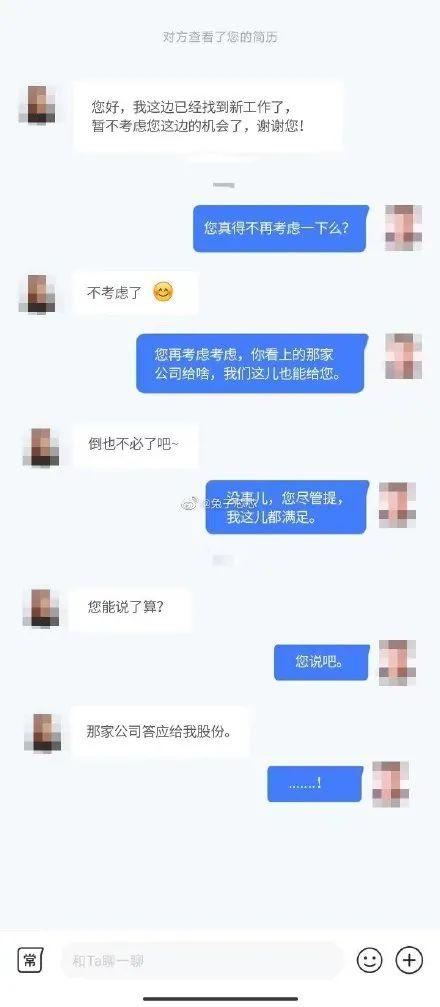Tap the smiling emoji in '不考虑了' message
440x1007 pixels.
point(163,293)
